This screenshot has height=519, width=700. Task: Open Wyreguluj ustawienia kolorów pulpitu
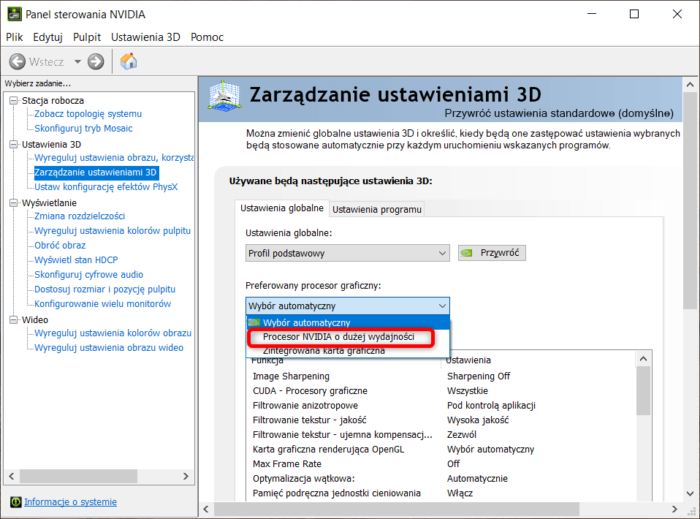click(x=112, y=231)
